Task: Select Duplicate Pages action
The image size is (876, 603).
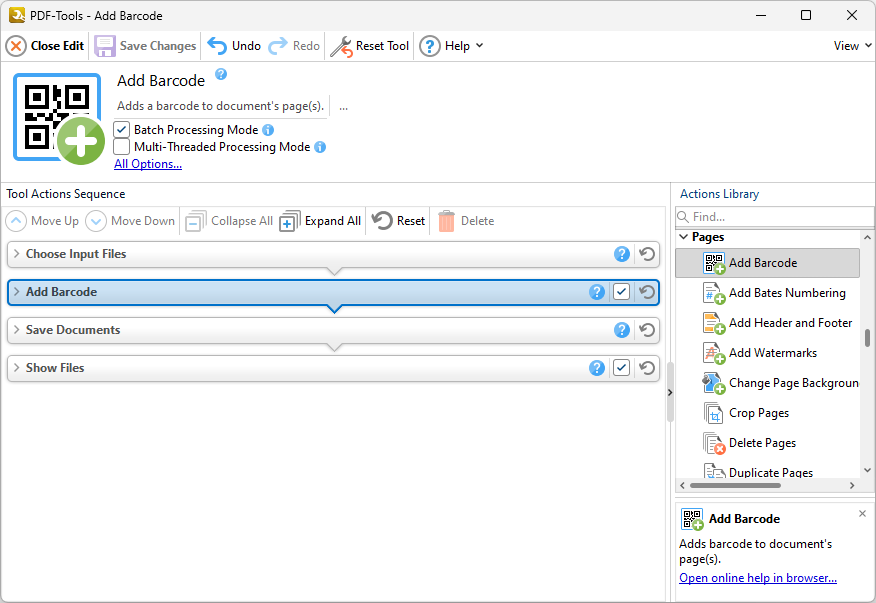Action: tap(768, 471)
